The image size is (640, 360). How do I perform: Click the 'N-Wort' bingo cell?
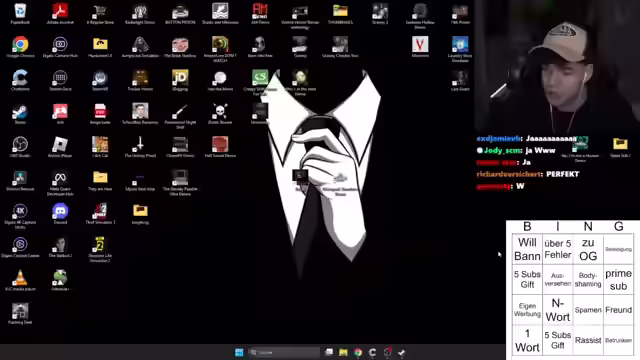pos(558,310)
